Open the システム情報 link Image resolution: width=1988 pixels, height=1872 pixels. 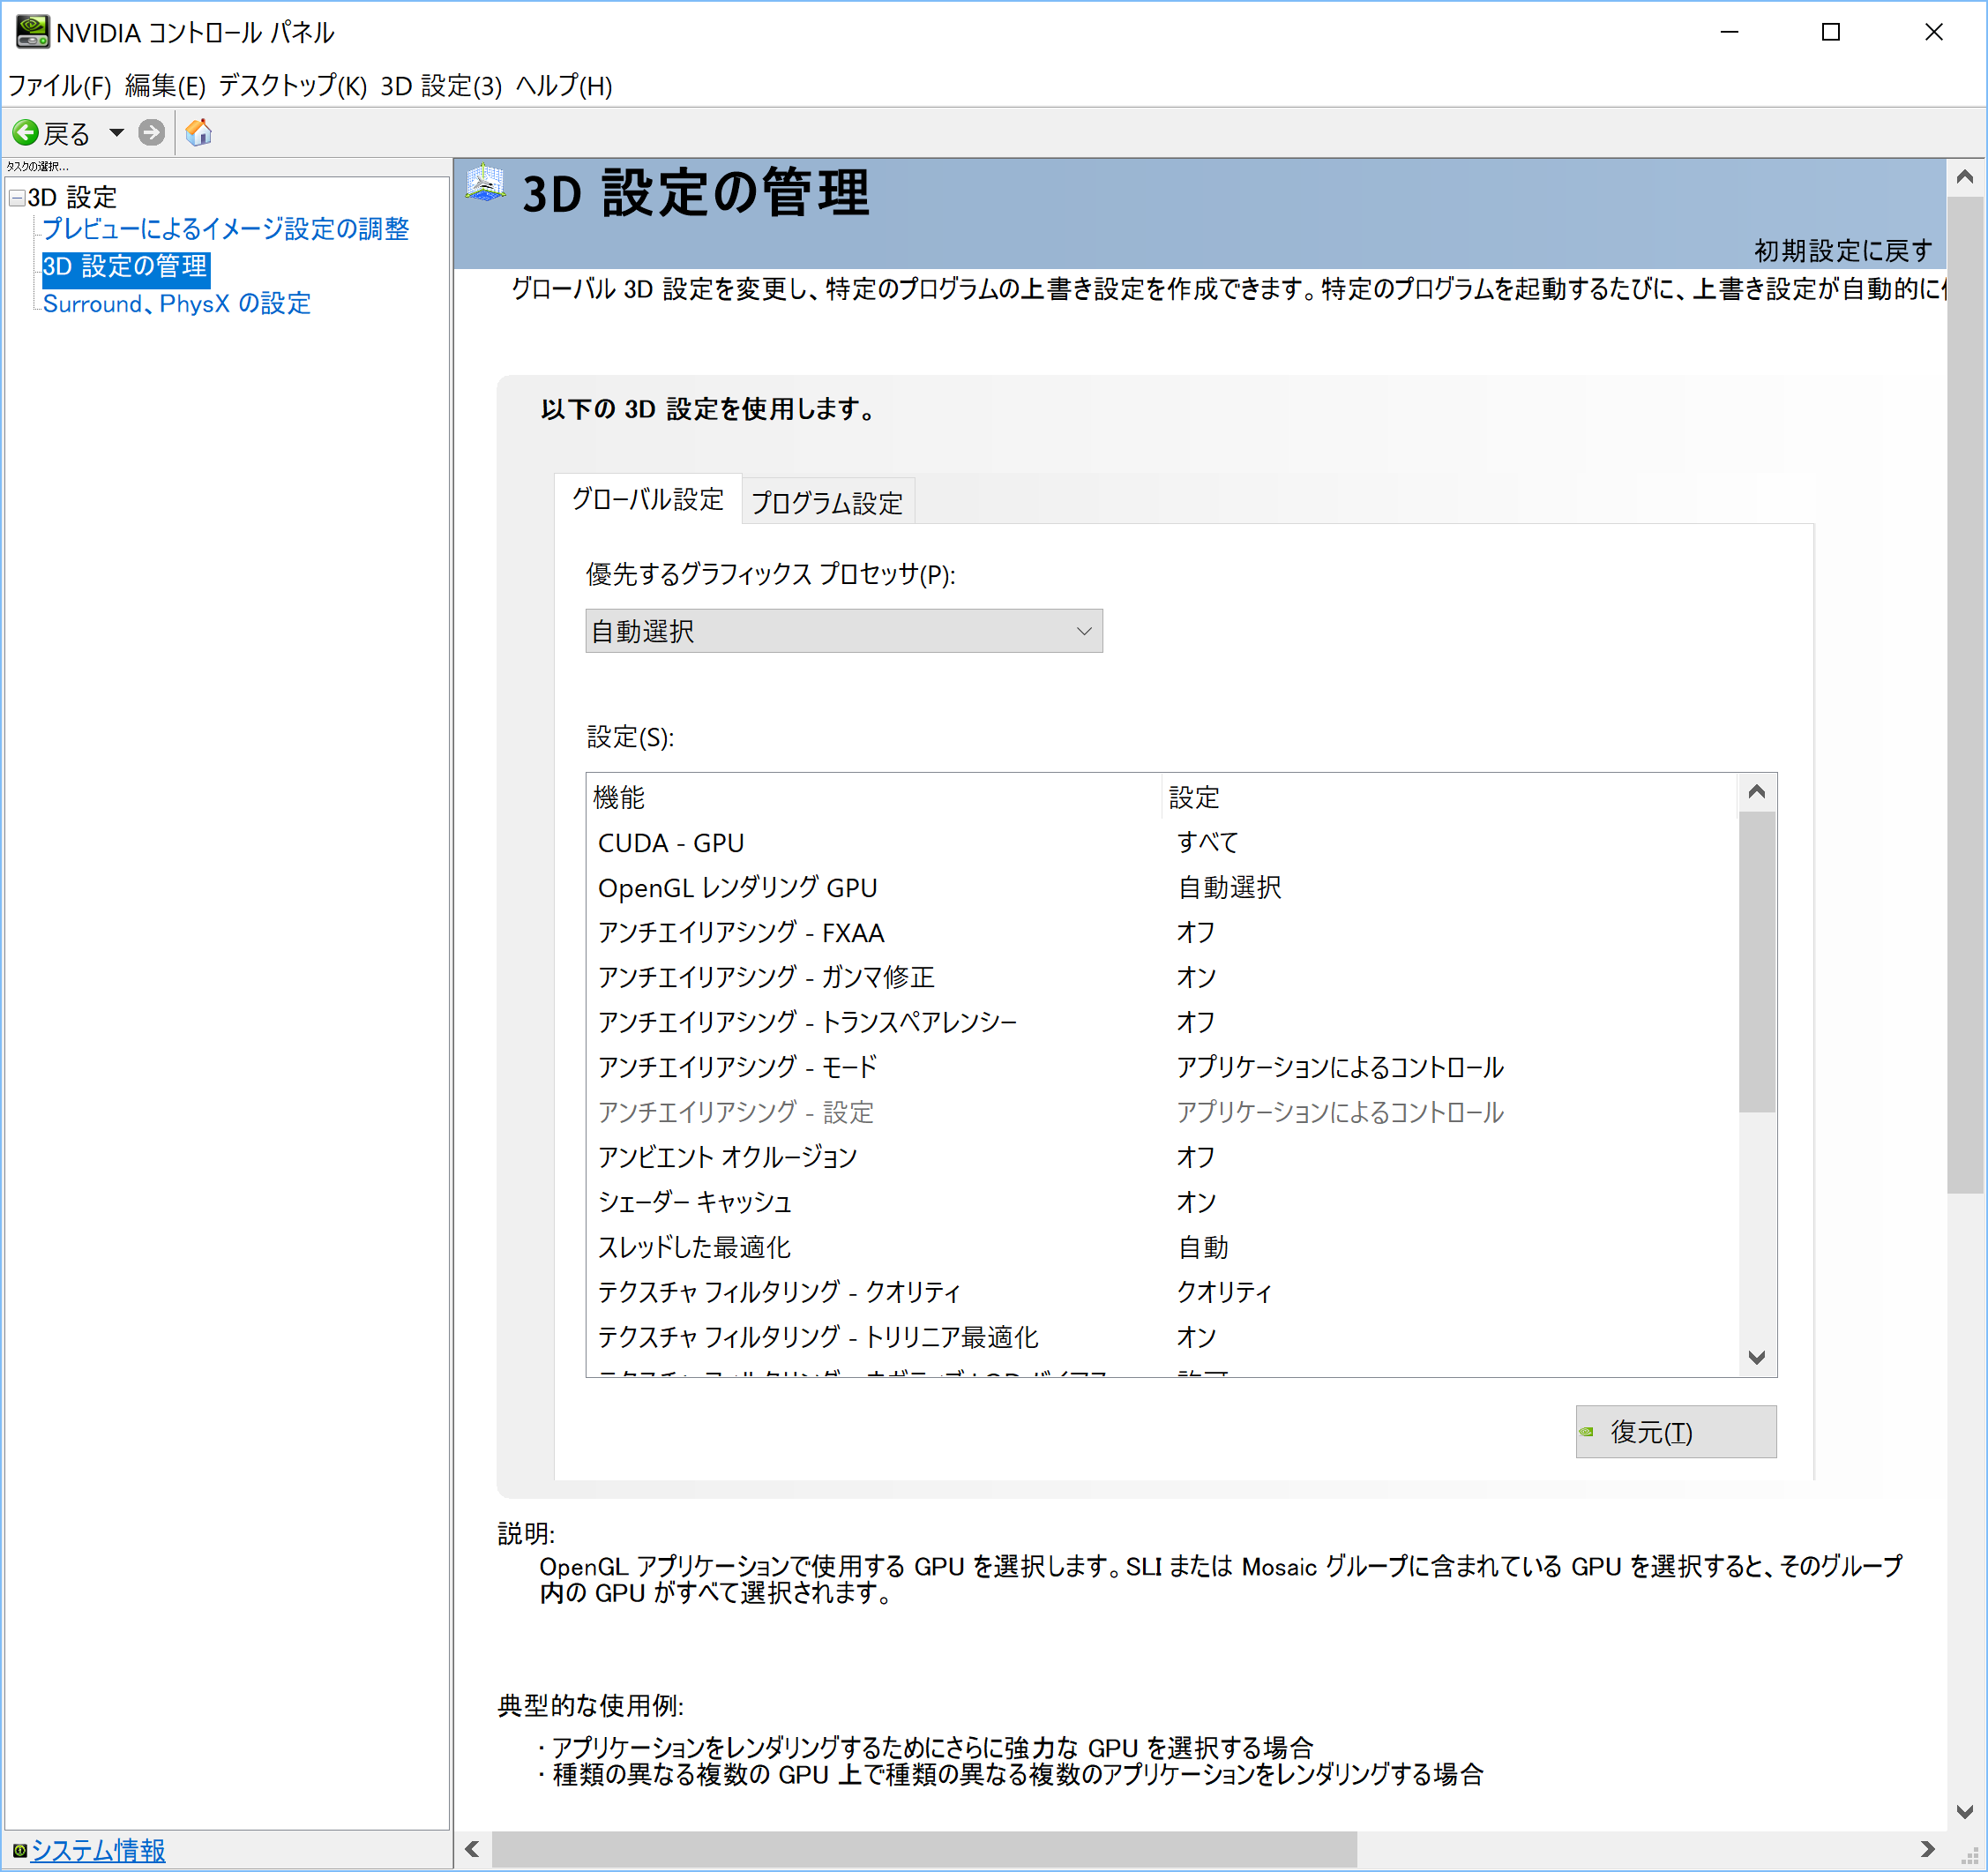pos(98,1850)
